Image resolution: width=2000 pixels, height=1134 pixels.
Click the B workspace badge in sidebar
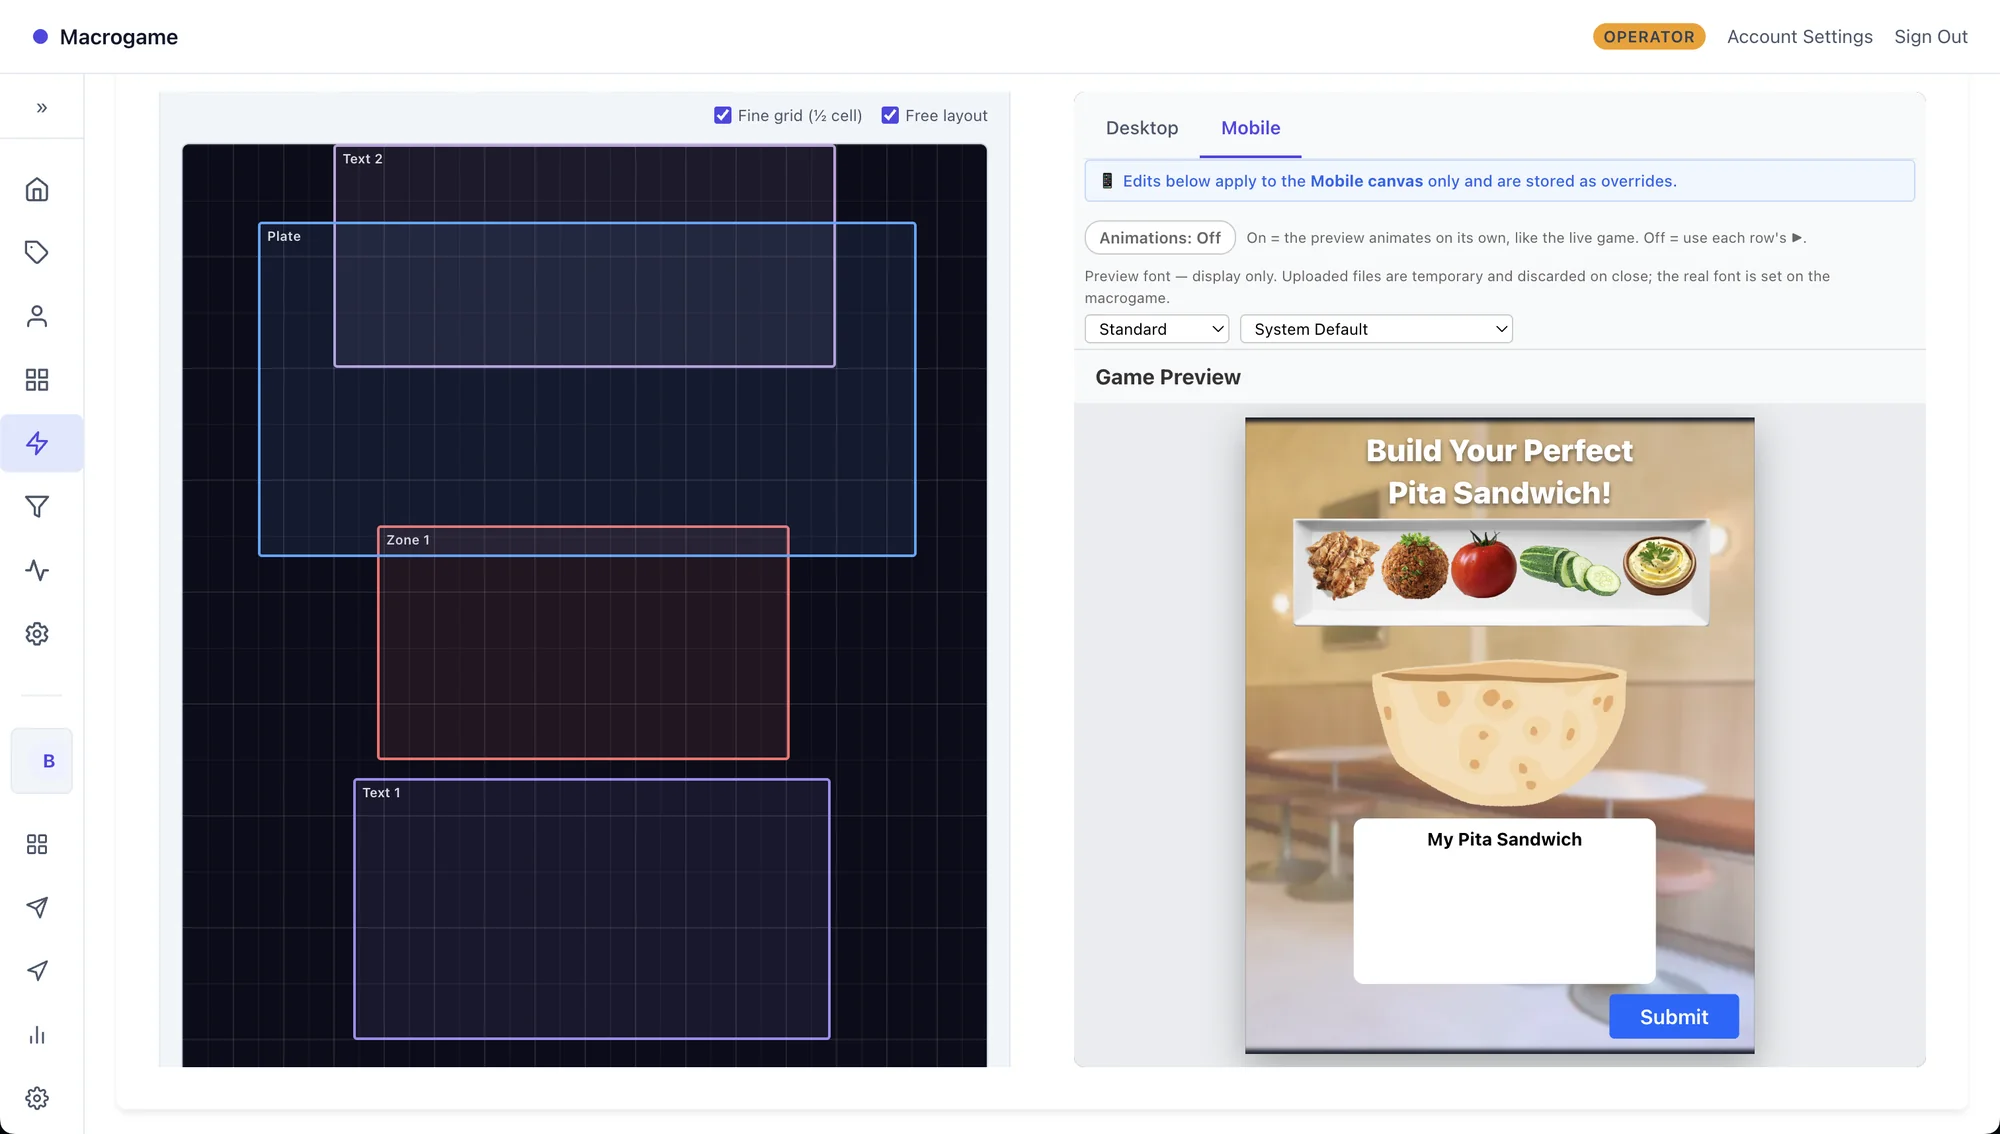coord(42,761)
